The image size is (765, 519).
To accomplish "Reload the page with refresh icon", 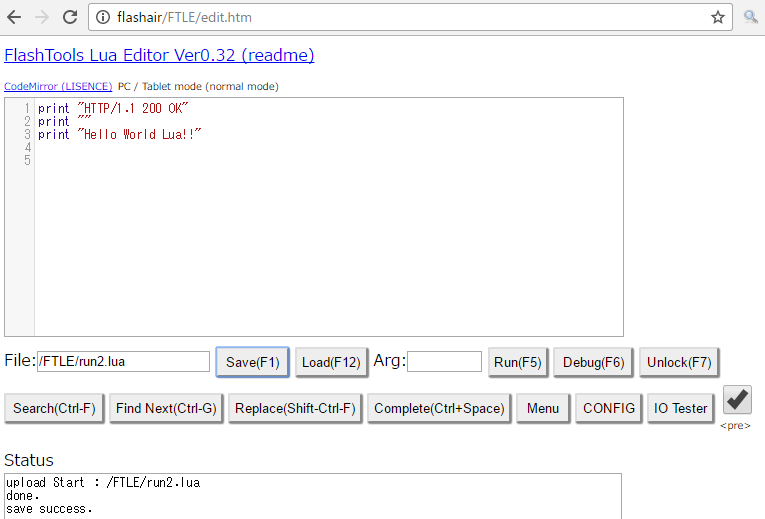I will pyautogui.click(x=70, y=17).
